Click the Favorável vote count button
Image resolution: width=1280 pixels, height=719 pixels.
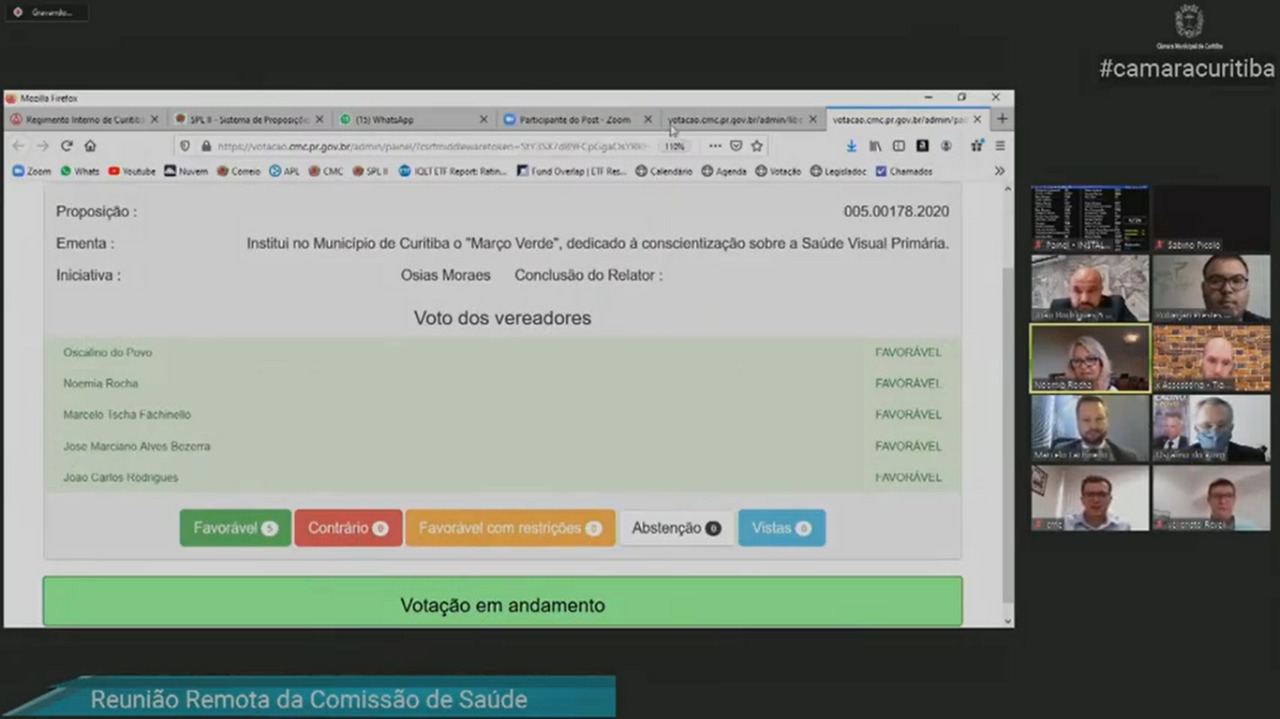pos(235,528)
